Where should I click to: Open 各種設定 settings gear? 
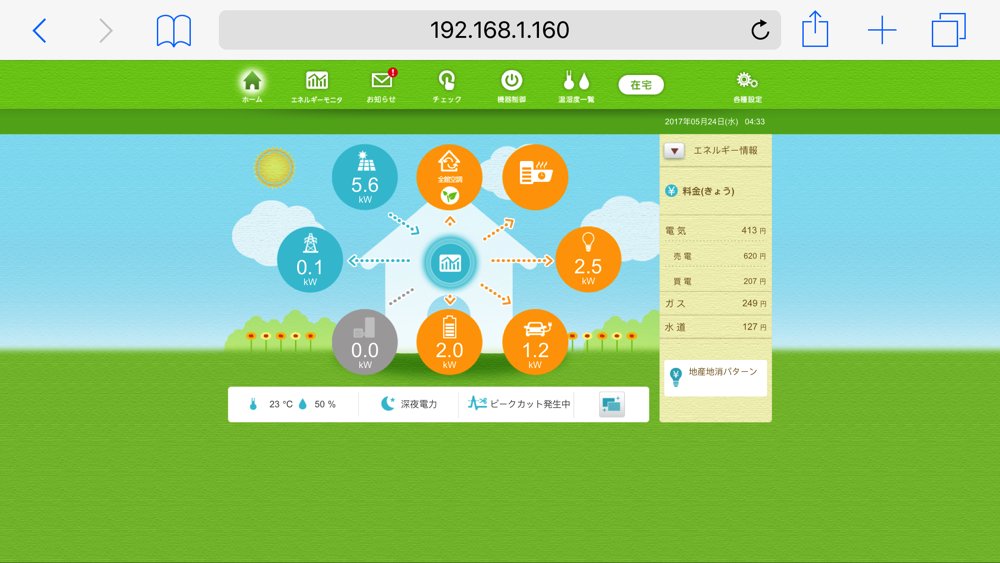pyautogui.click(x=747, y=86)
